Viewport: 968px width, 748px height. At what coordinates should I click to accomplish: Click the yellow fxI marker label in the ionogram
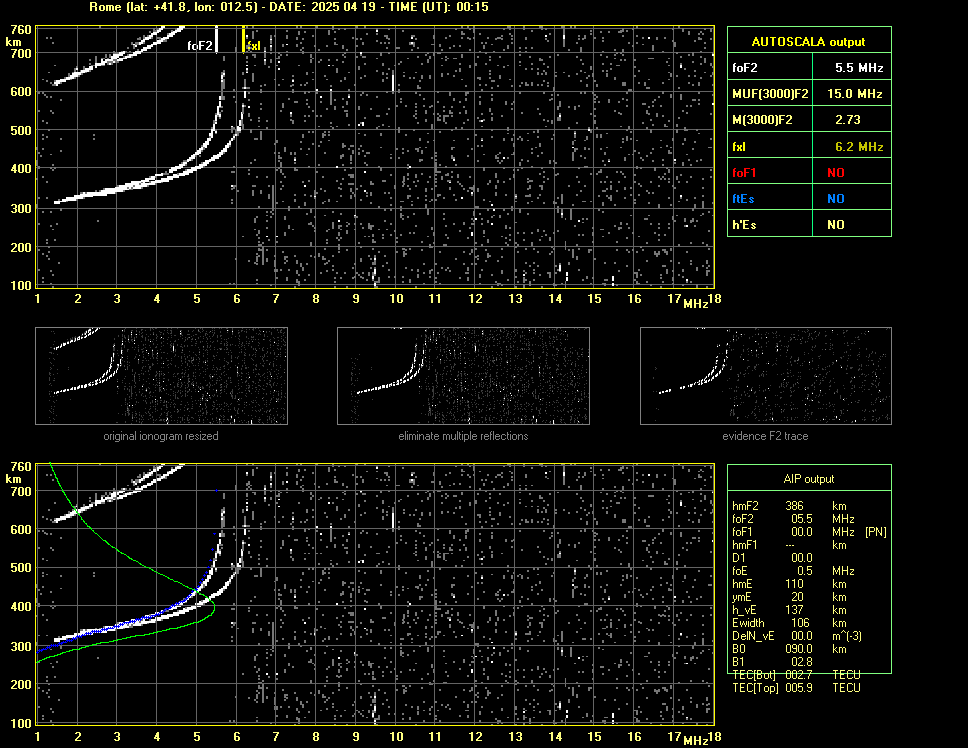254,46
